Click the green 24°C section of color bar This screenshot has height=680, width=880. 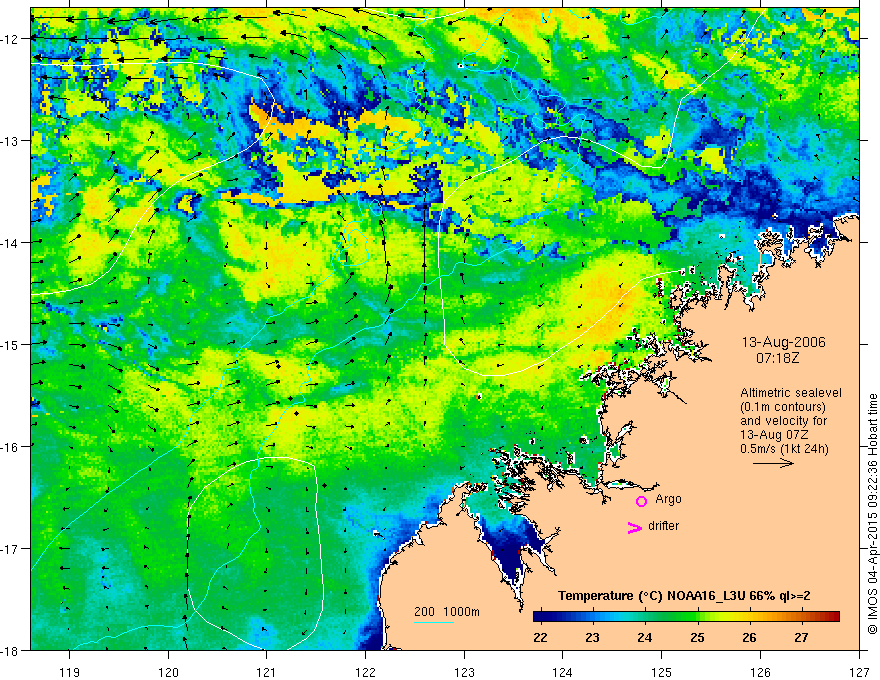coord(645,617)
